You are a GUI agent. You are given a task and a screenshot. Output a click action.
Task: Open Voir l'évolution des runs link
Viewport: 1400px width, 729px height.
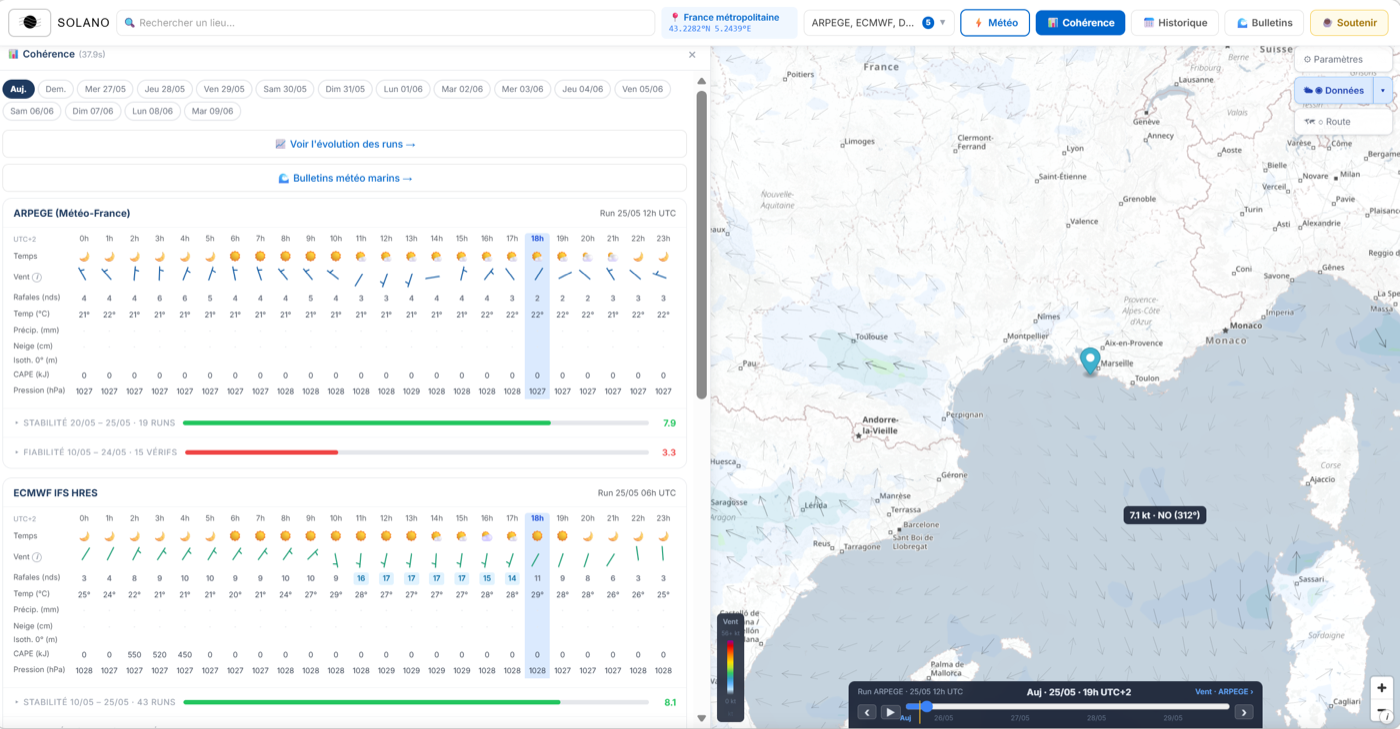click(345, 144)
